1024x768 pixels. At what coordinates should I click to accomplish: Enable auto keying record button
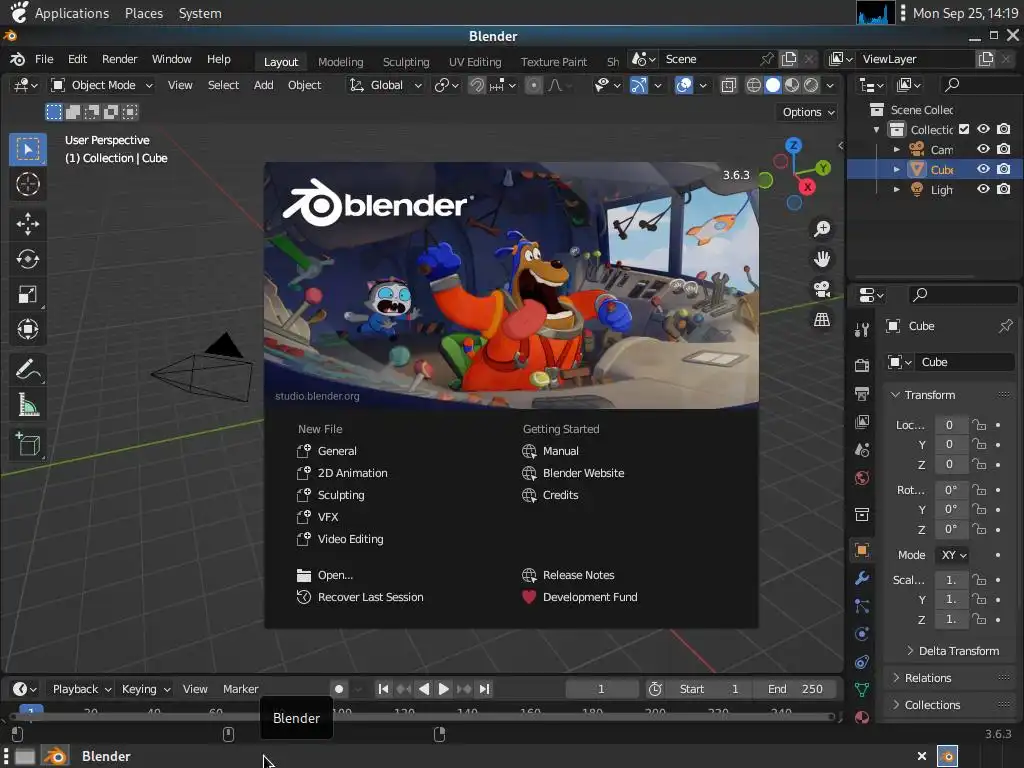[x=338, y=689]
